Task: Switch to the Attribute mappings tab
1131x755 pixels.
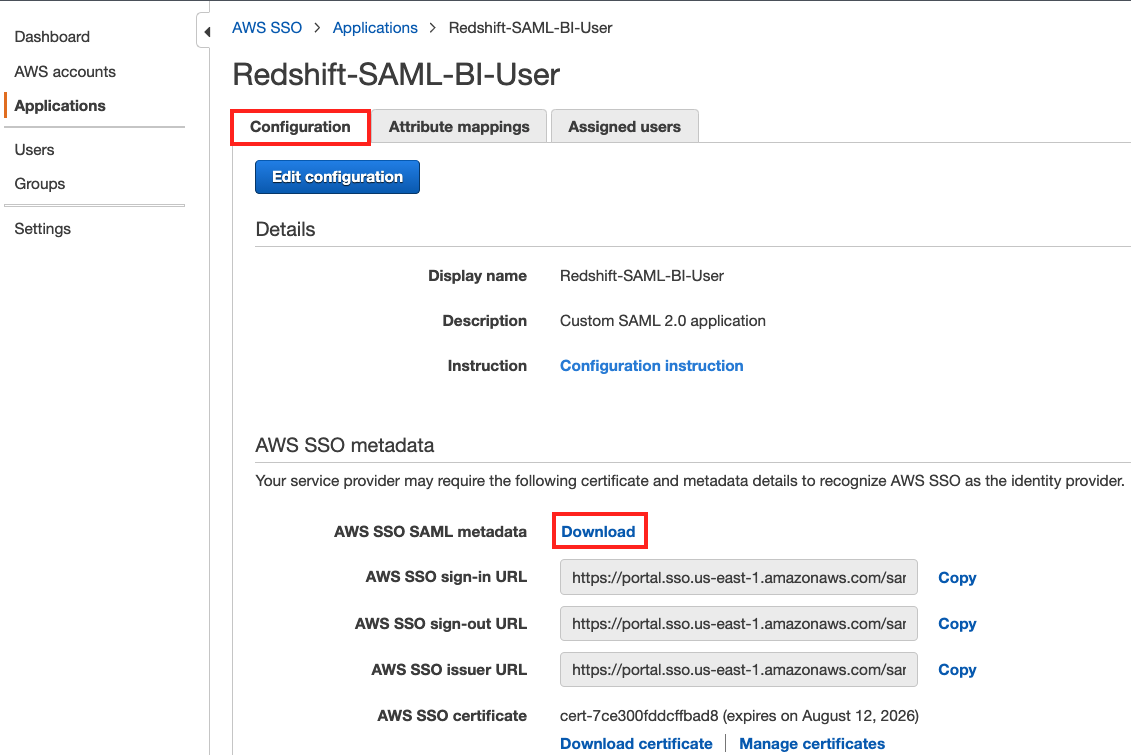Action: pyautogui.click(x=459, y=127)
